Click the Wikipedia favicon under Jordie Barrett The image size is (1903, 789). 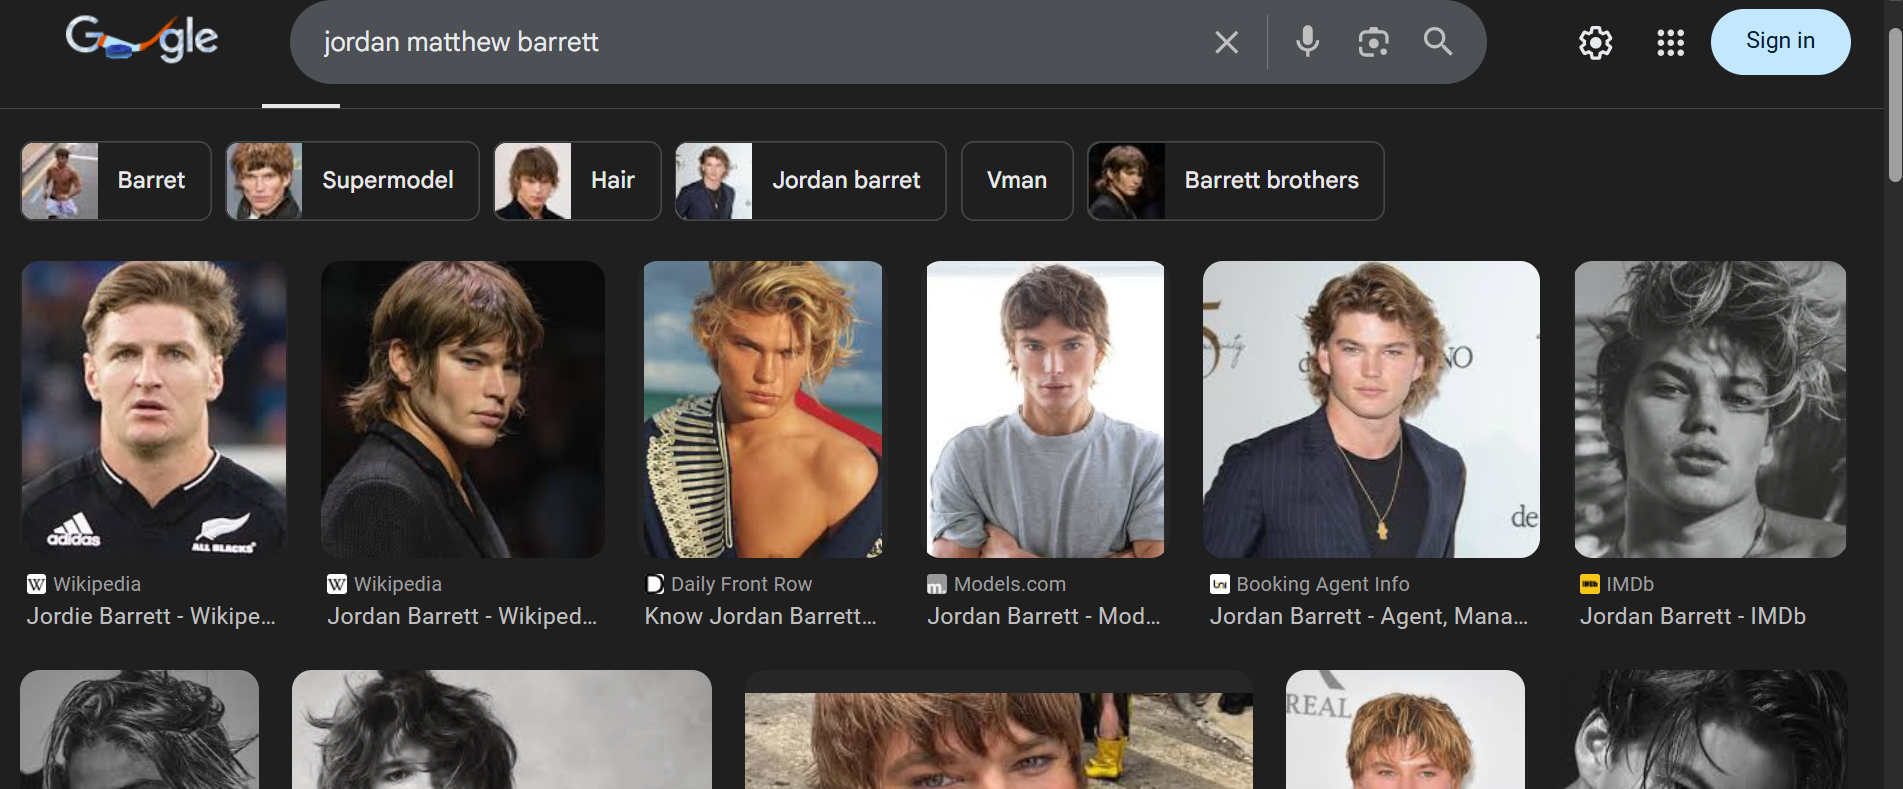tap(37, 584)
